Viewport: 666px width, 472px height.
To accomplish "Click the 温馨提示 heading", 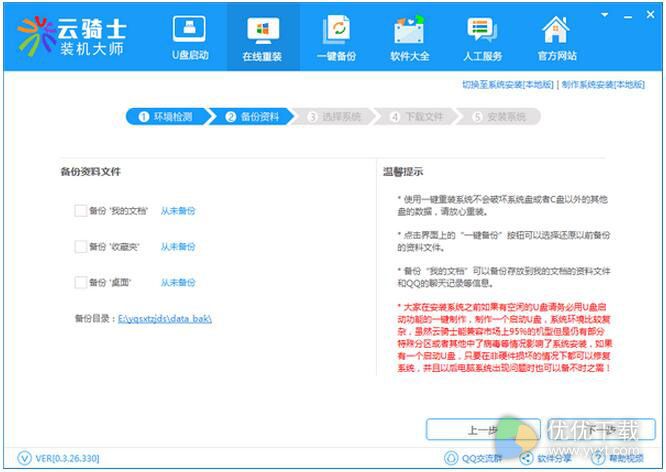I will 403,172.
